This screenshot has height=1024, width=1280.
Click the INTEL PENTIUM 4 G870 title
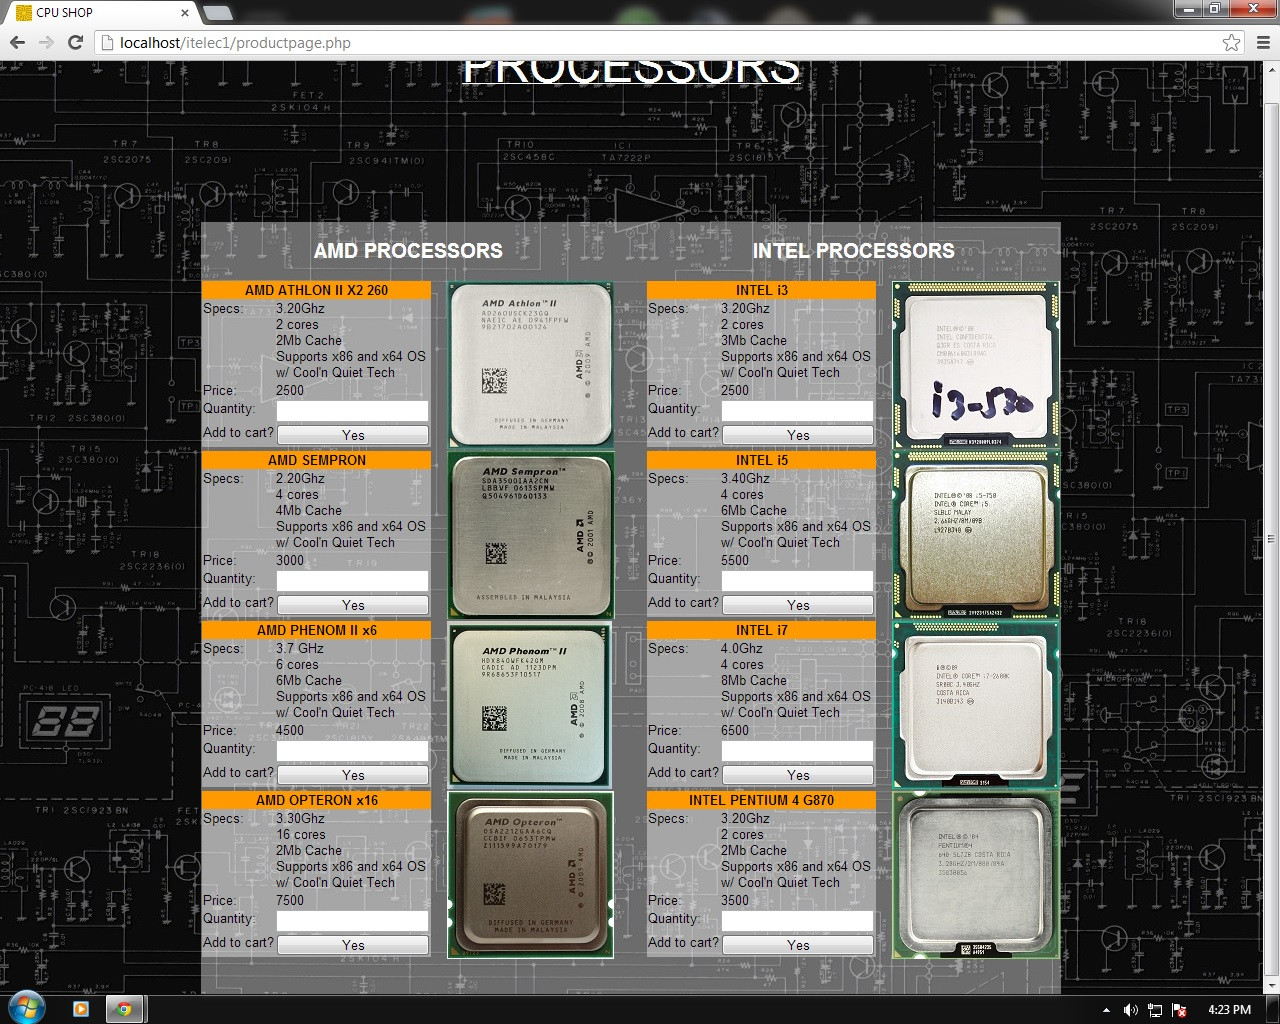[761, 800]
